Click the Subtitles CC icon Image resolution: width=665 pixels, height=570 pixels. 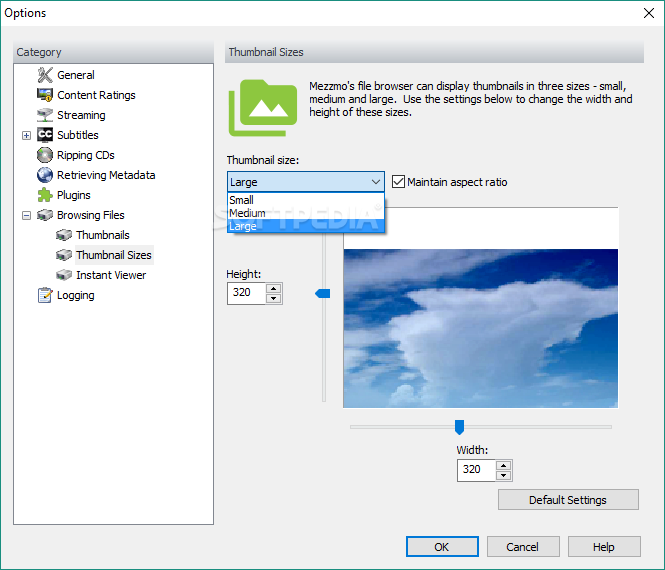pyautogui.click(x=45, y=135)
